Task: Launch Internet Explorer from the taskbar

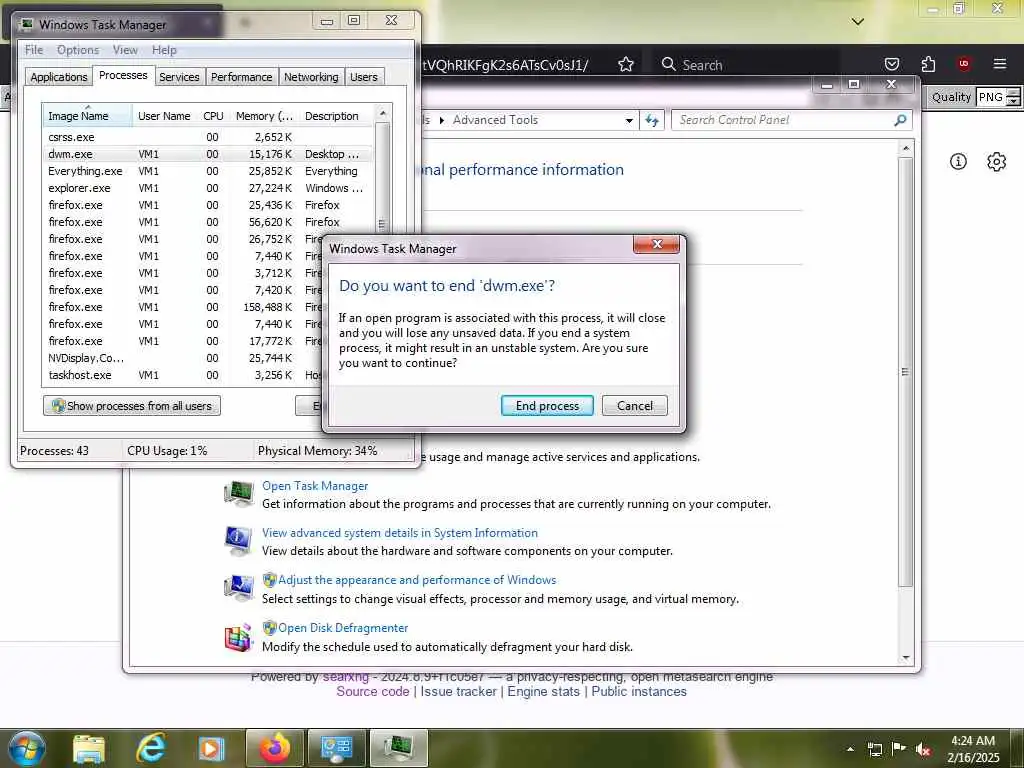Action: coord(151,748)
